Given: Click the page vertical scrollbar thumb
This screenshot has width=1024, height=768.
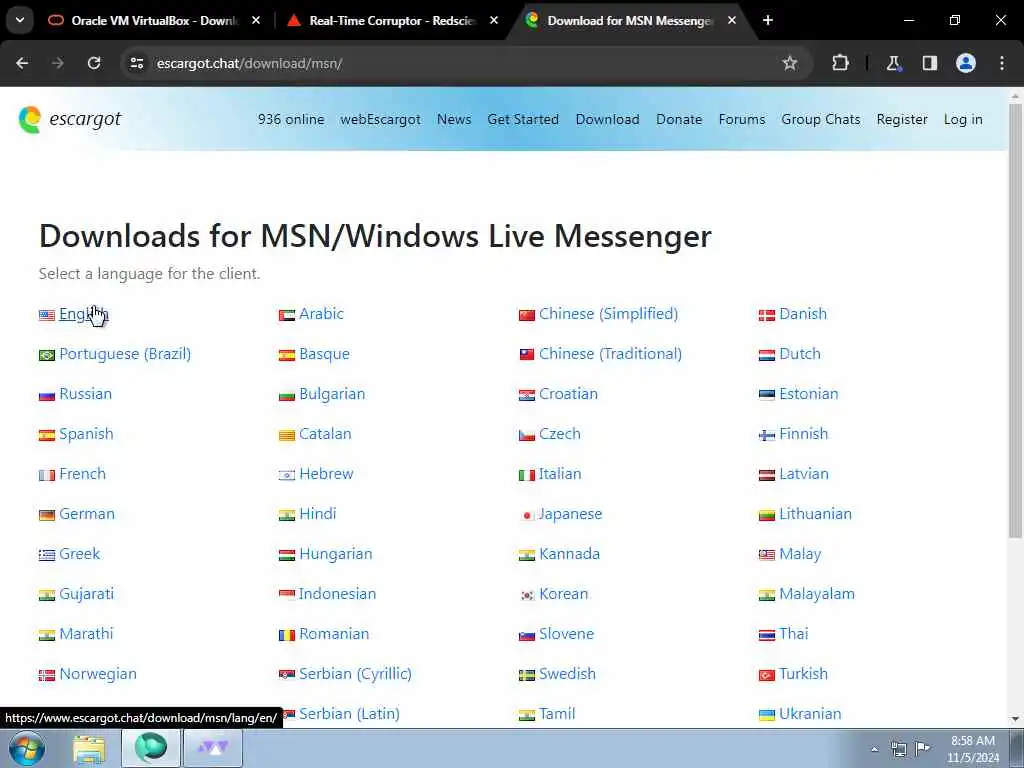Looking at the screenshot, I should pyautogui.click(x=1015, y=320).
